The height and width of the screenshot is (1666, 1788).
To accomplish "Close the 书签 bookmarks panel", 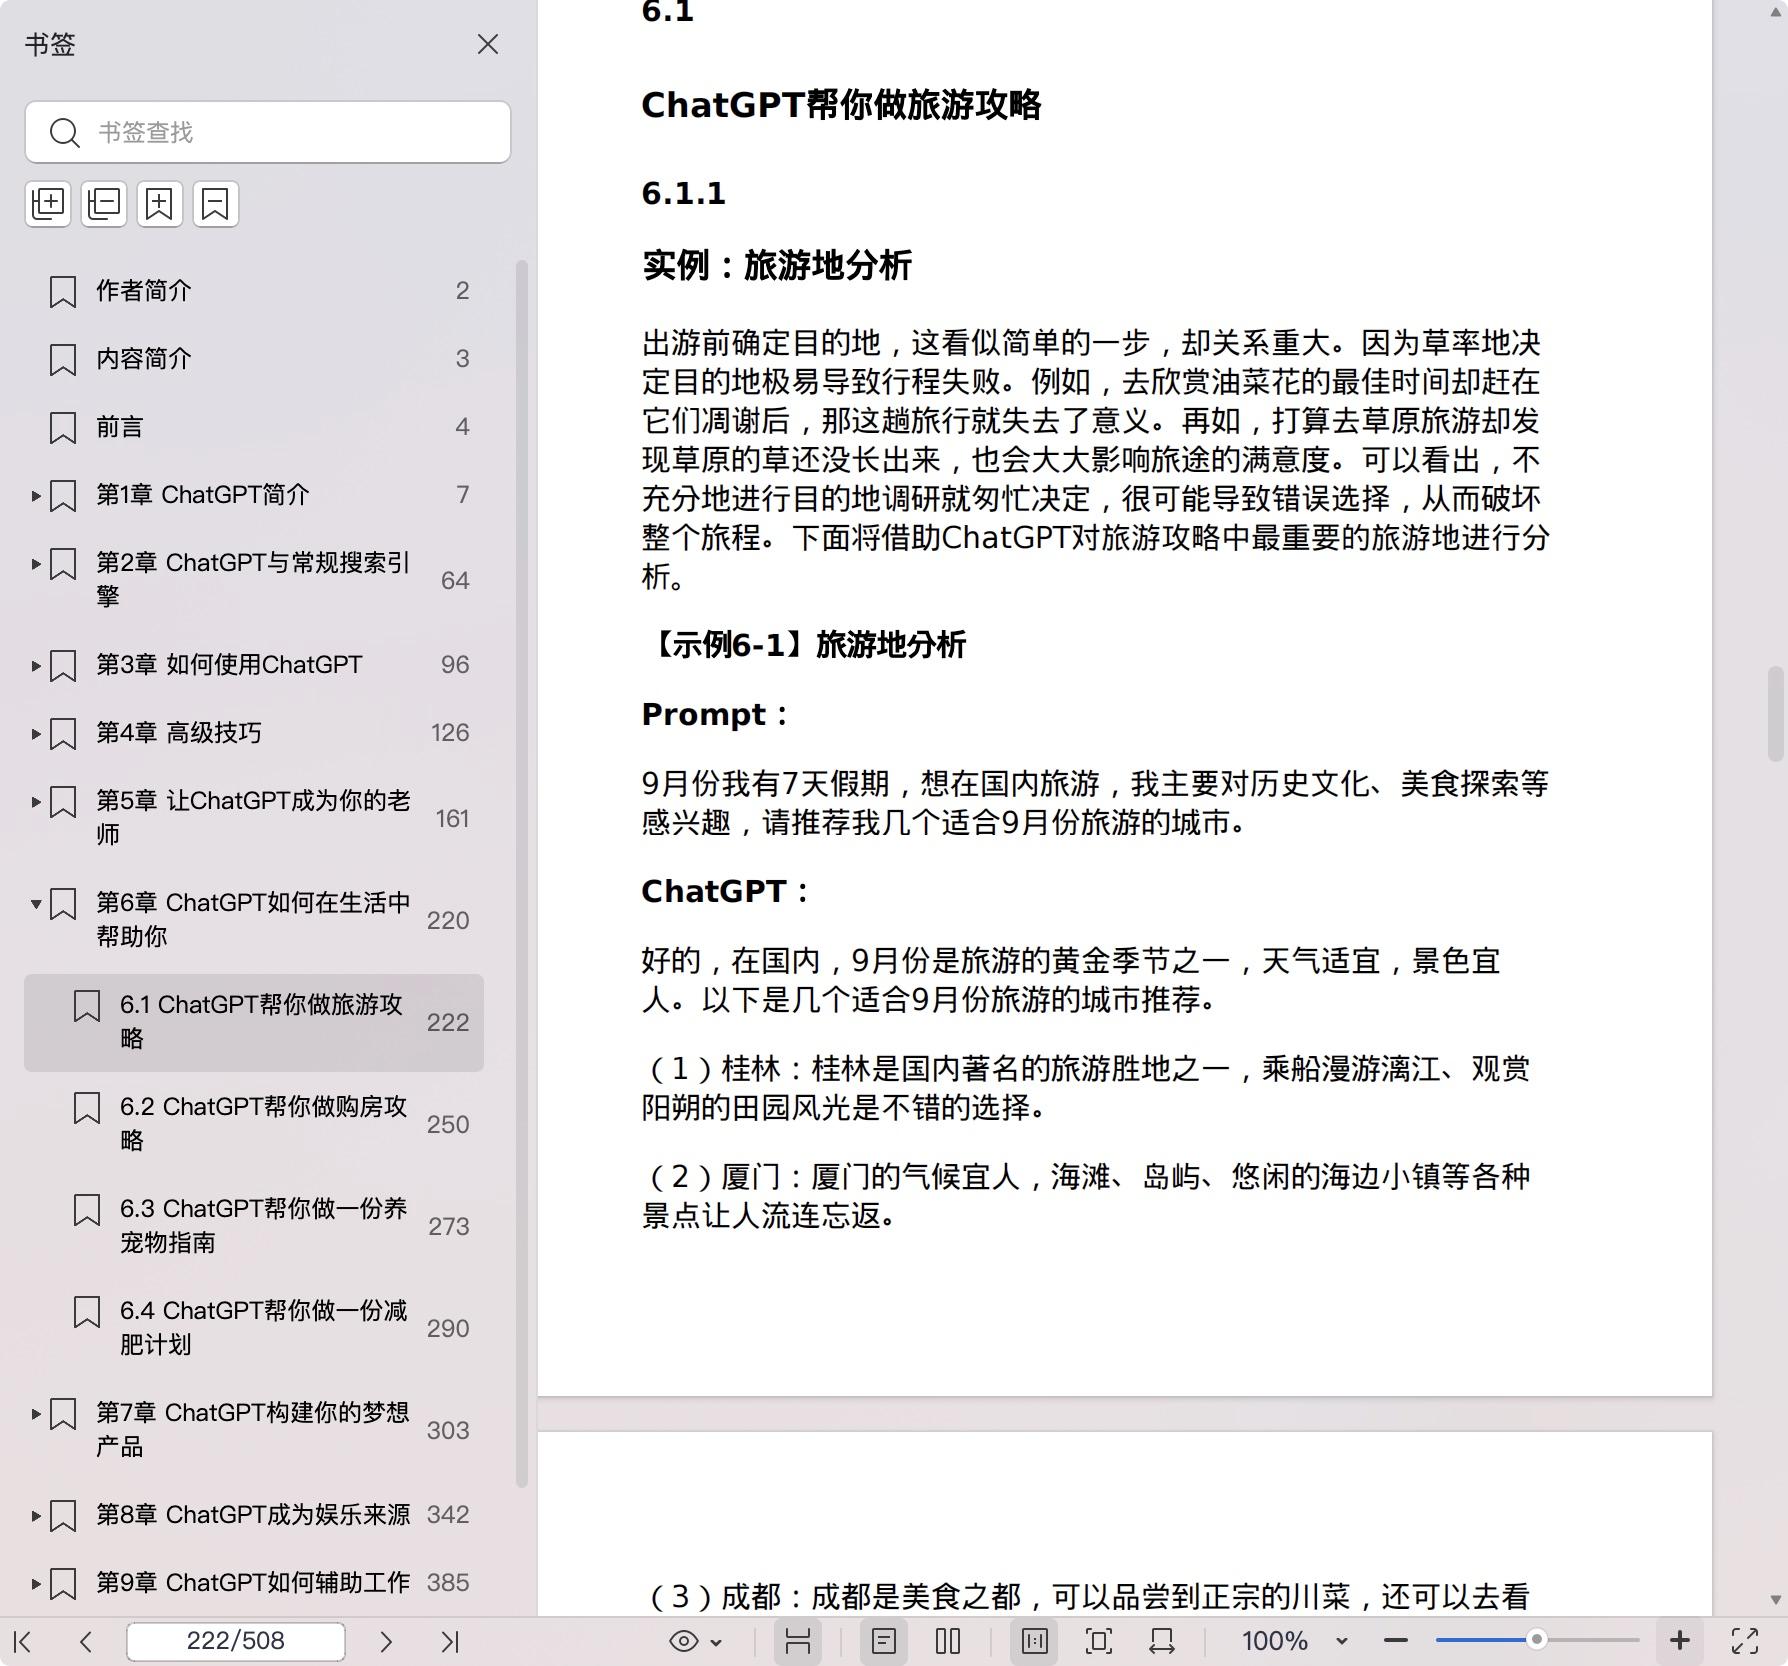I will point(488,44).
